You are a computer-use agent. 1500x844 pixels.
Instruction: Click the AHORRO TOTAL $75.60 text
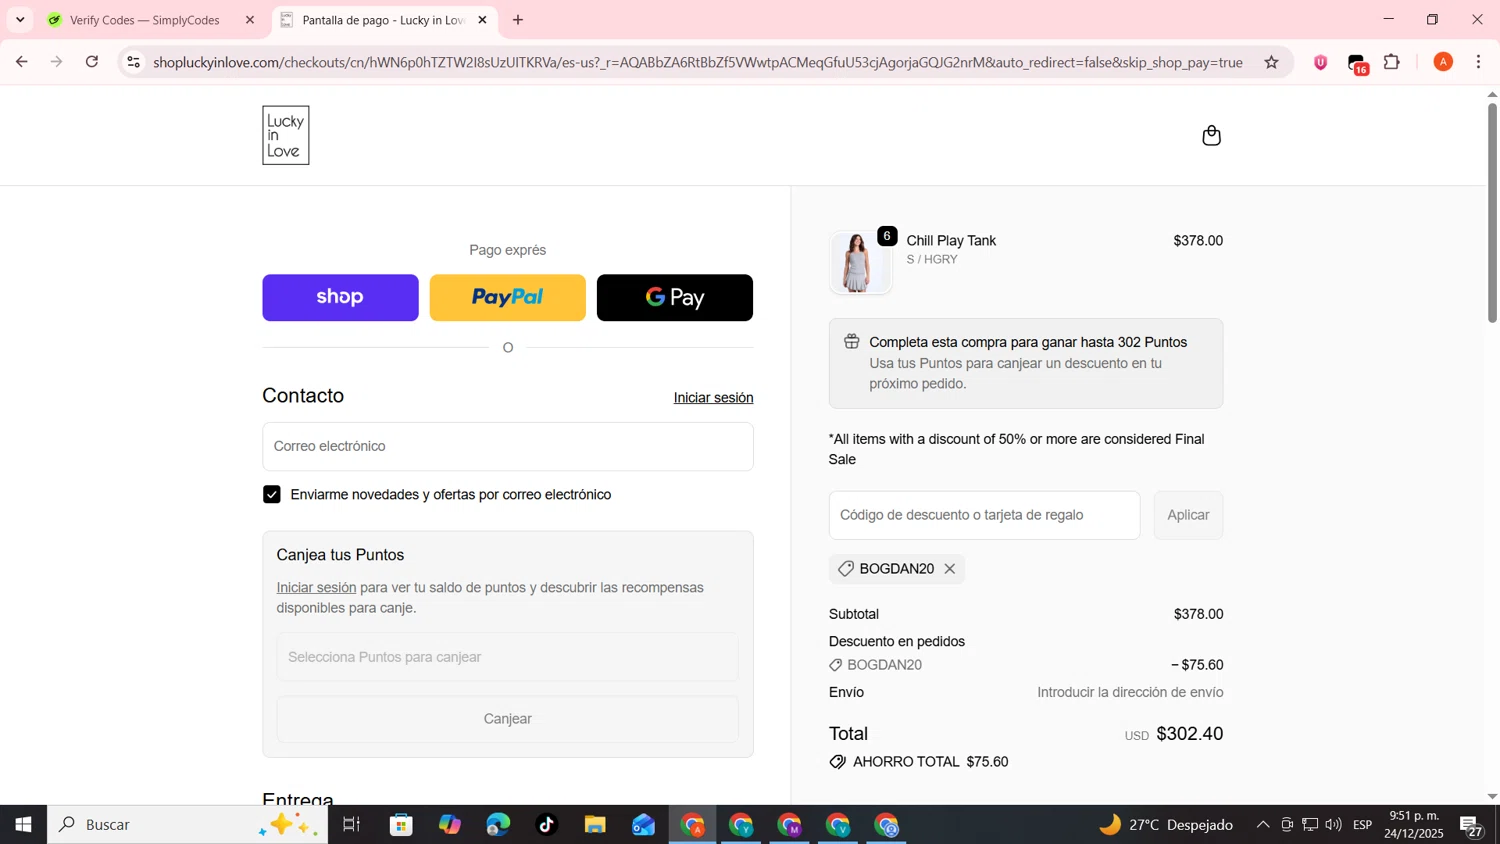[x=930, y=762]
